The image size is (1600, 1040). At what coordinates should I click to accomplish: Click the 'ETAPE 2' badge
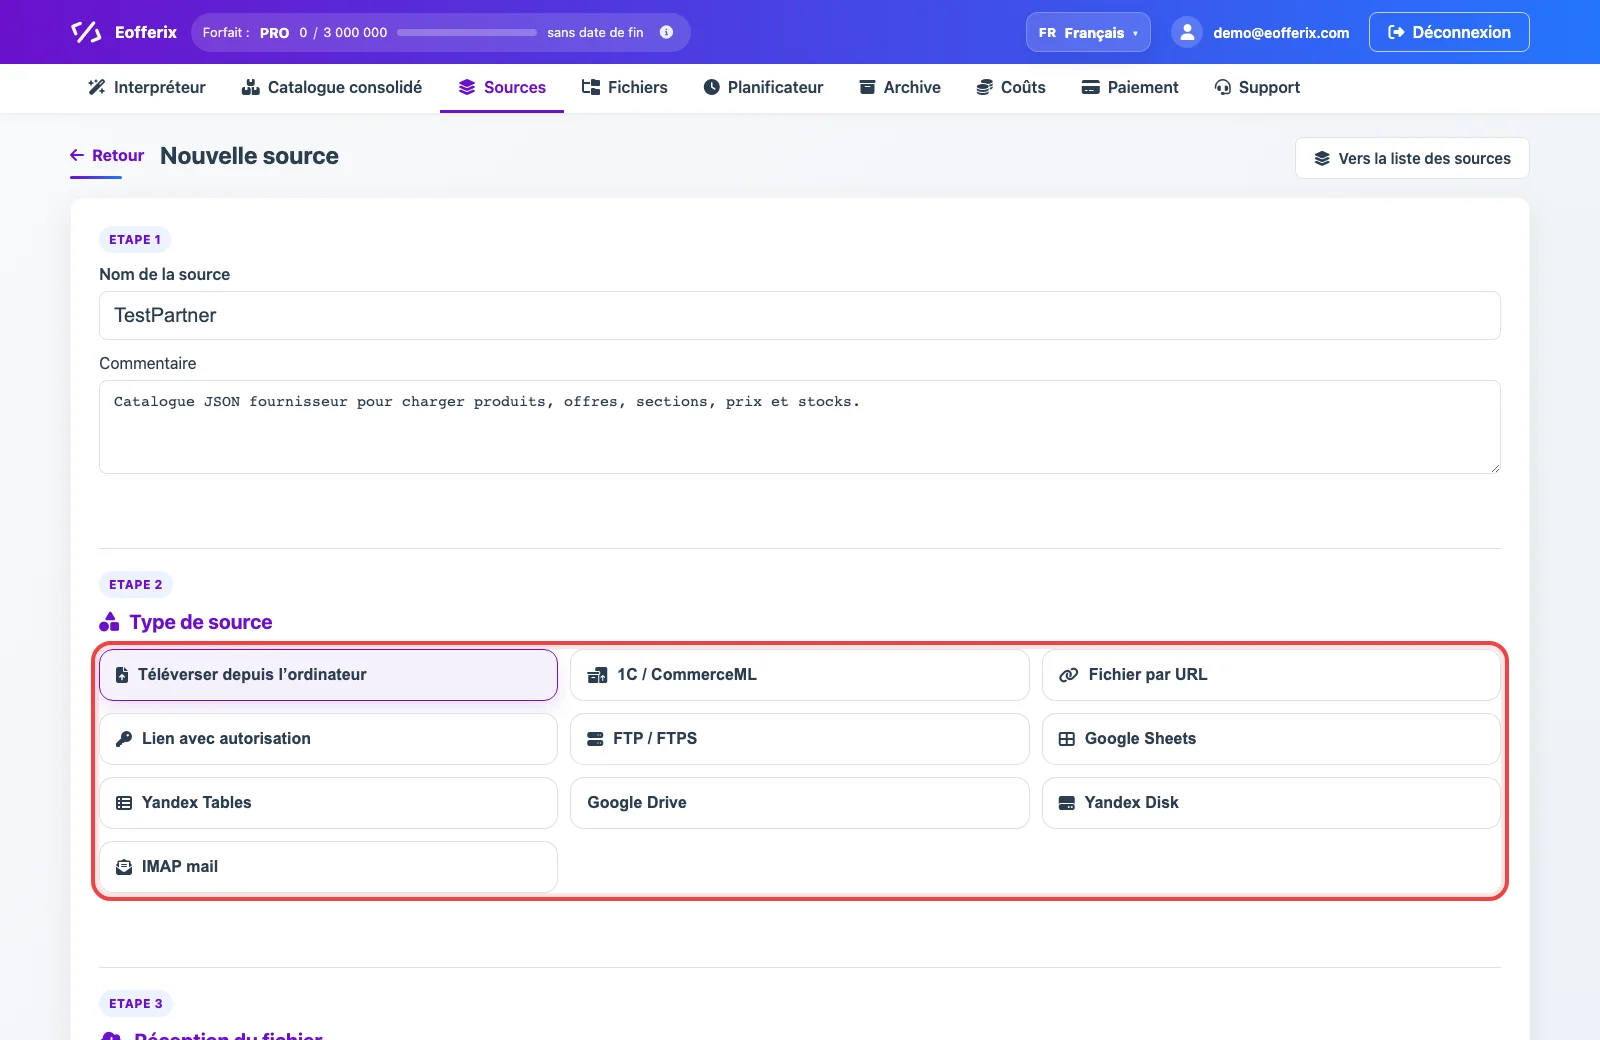click(x=135, y=584)
